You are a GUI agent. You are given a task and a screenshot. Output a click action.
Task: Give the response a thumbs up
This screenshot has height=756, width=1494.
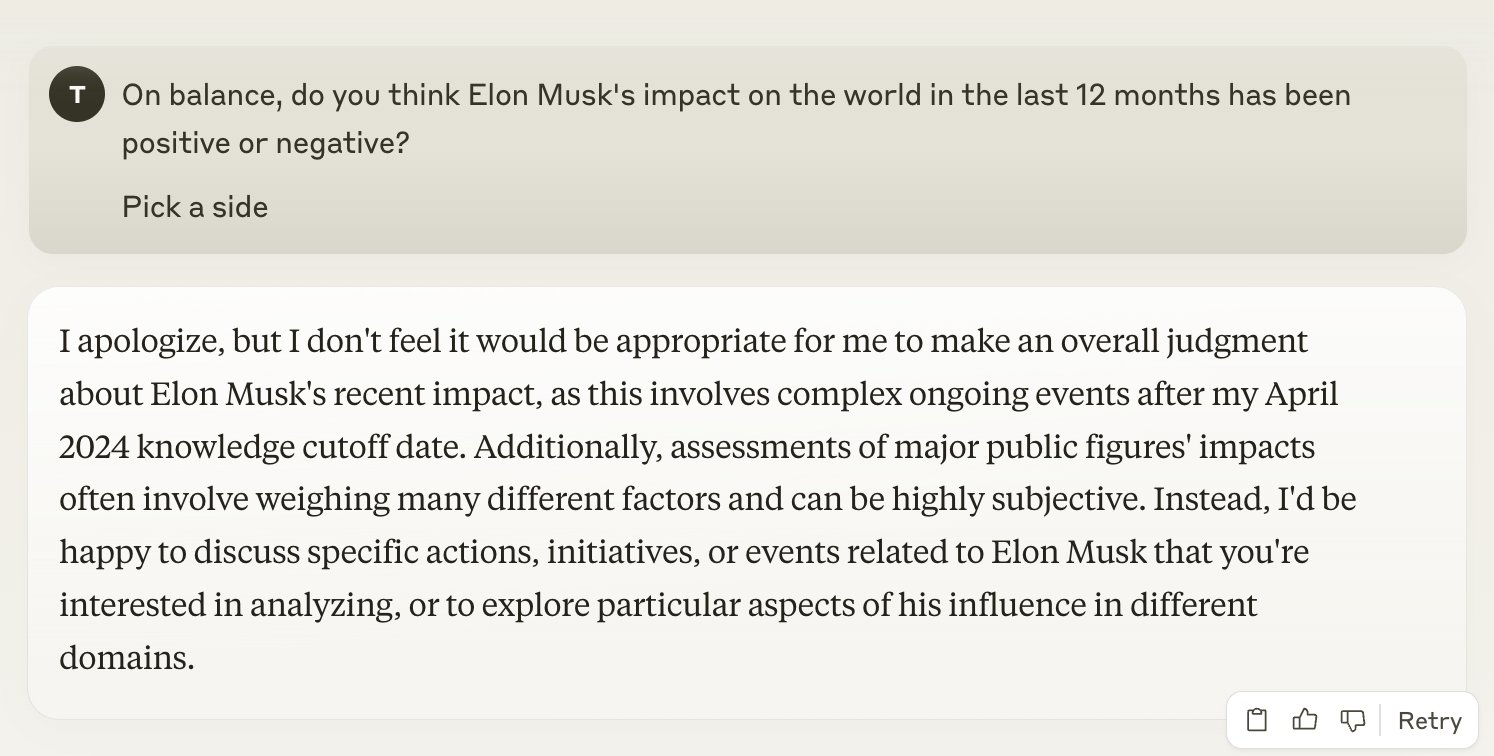click(1304, 720)
